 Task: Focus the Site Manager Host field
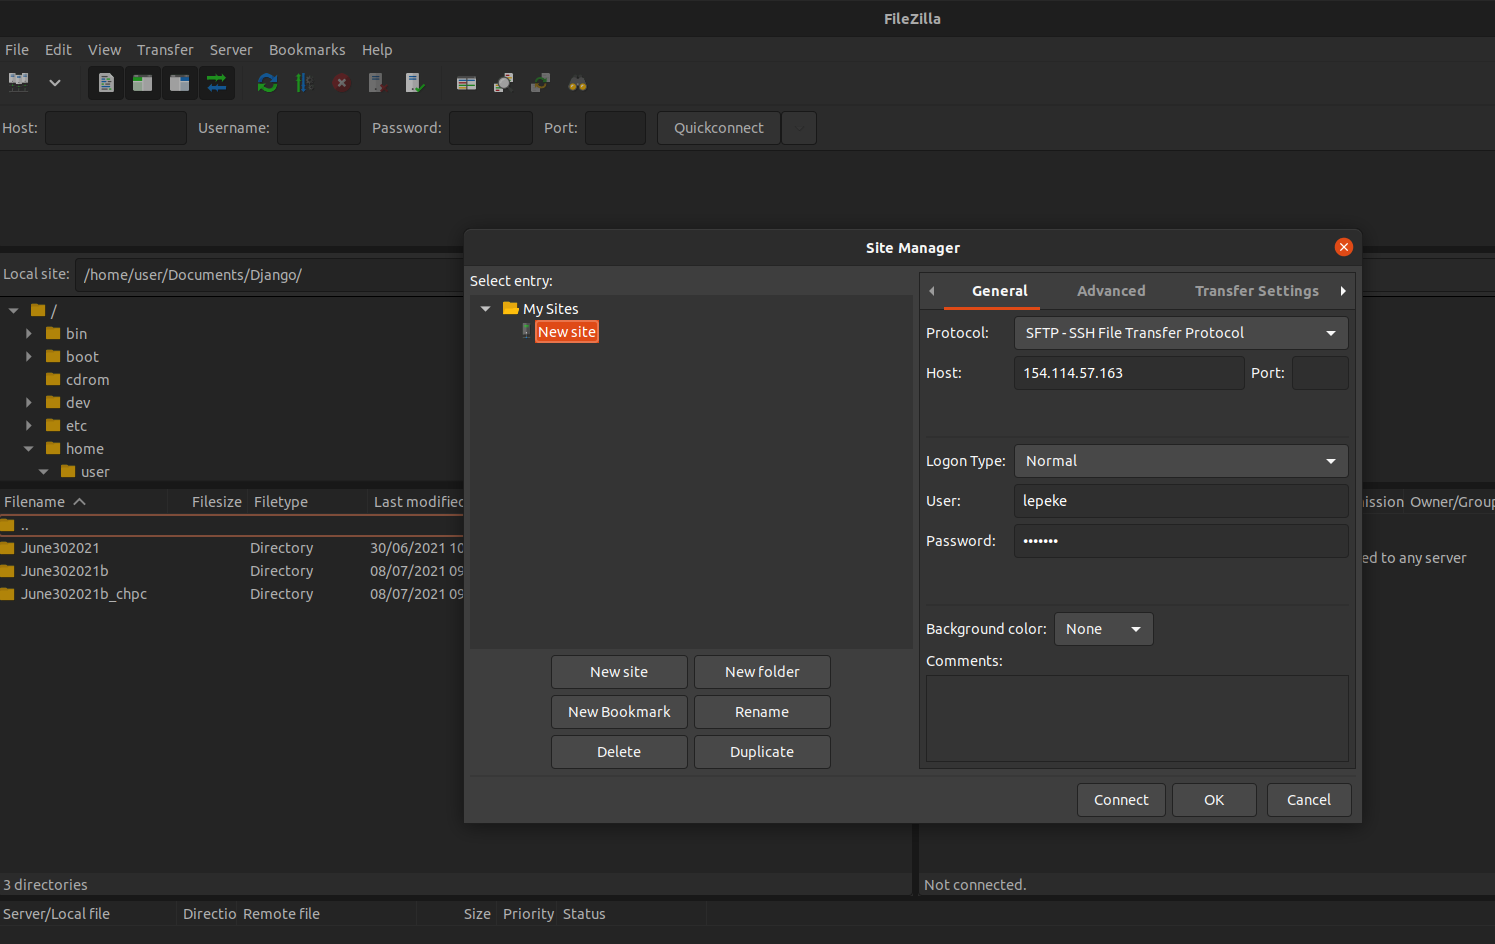point(1129,373)
